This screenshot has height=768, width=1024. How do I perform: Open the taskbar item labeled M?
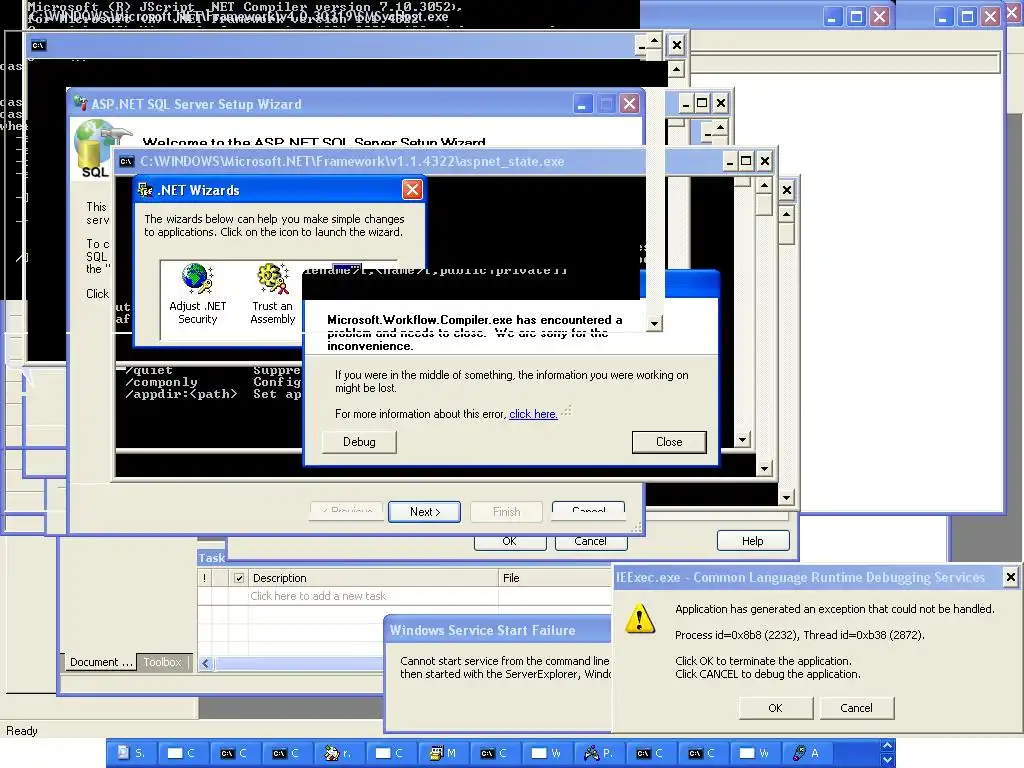click(x=443, y=753)
